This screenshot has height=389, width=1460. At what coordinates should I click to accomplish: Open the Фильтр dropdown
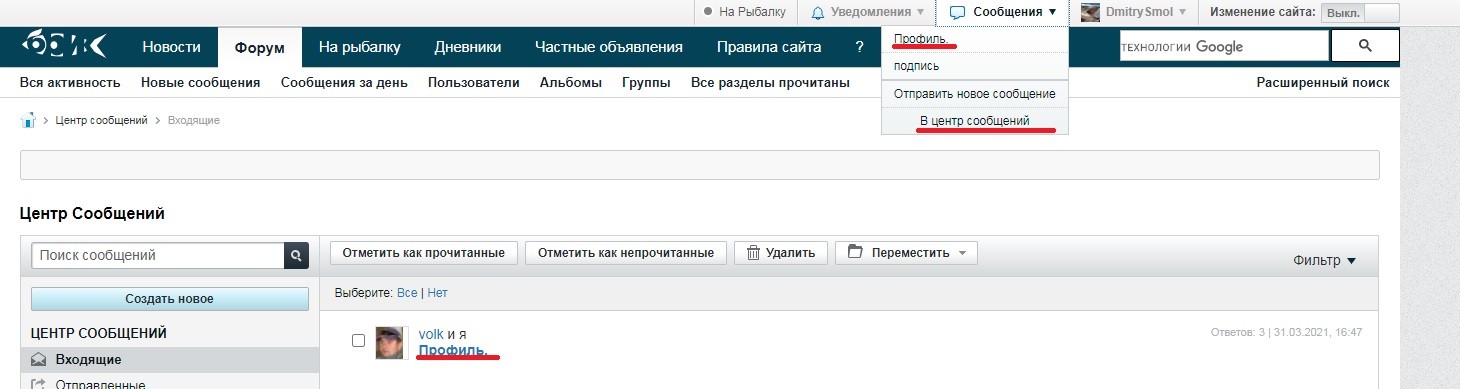tap(1324, 260)
